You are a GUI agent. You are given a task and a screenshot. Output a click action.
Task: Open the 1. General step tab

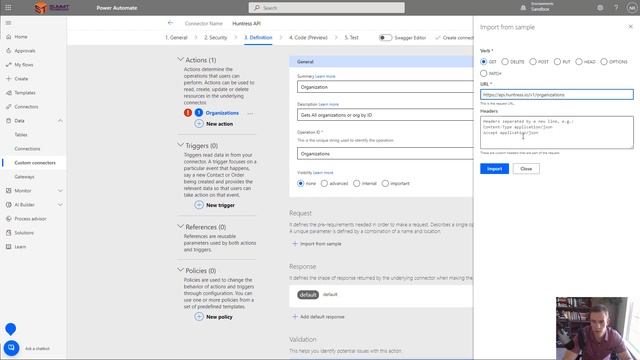coord(176,38)
